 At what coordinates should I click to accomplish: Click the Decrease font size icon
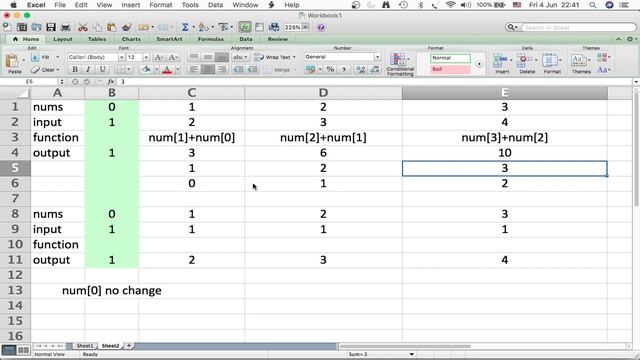[173, 57]
